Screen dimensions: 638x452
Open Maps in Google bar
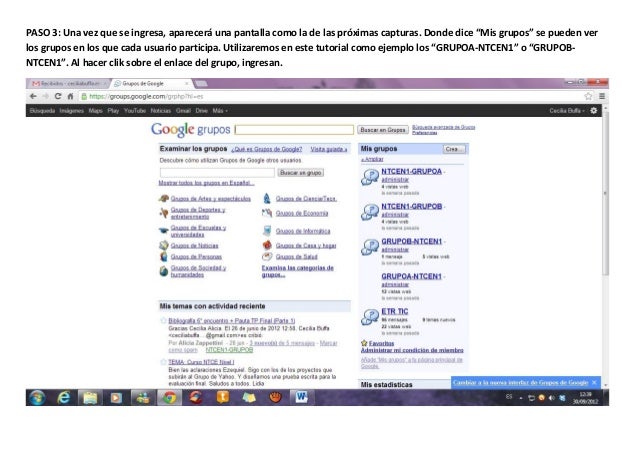96,111
